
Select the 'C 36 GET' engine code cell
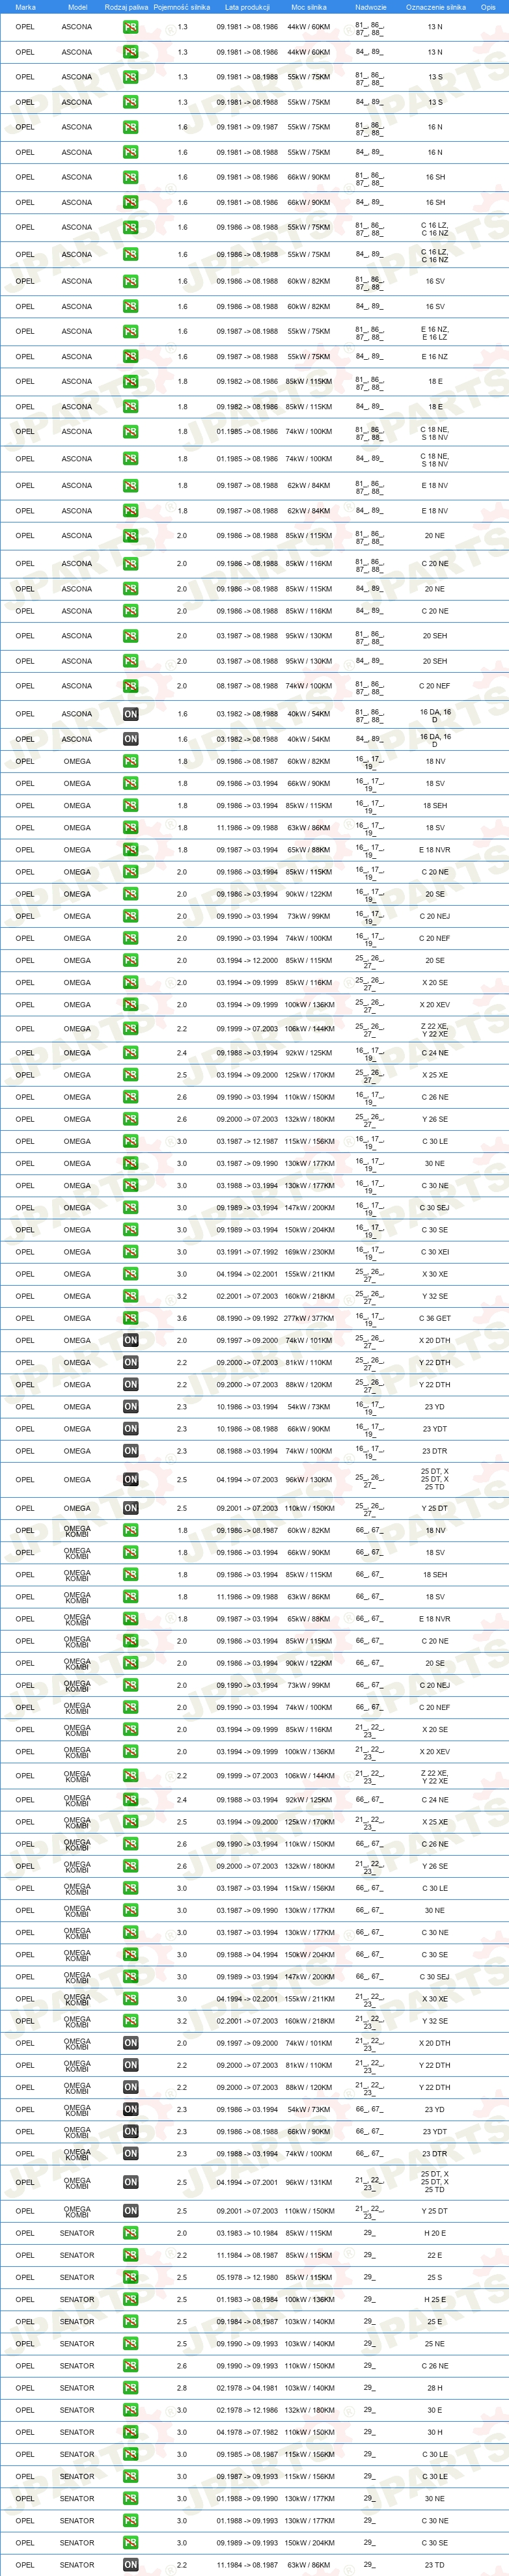[x=435, y=1318]
